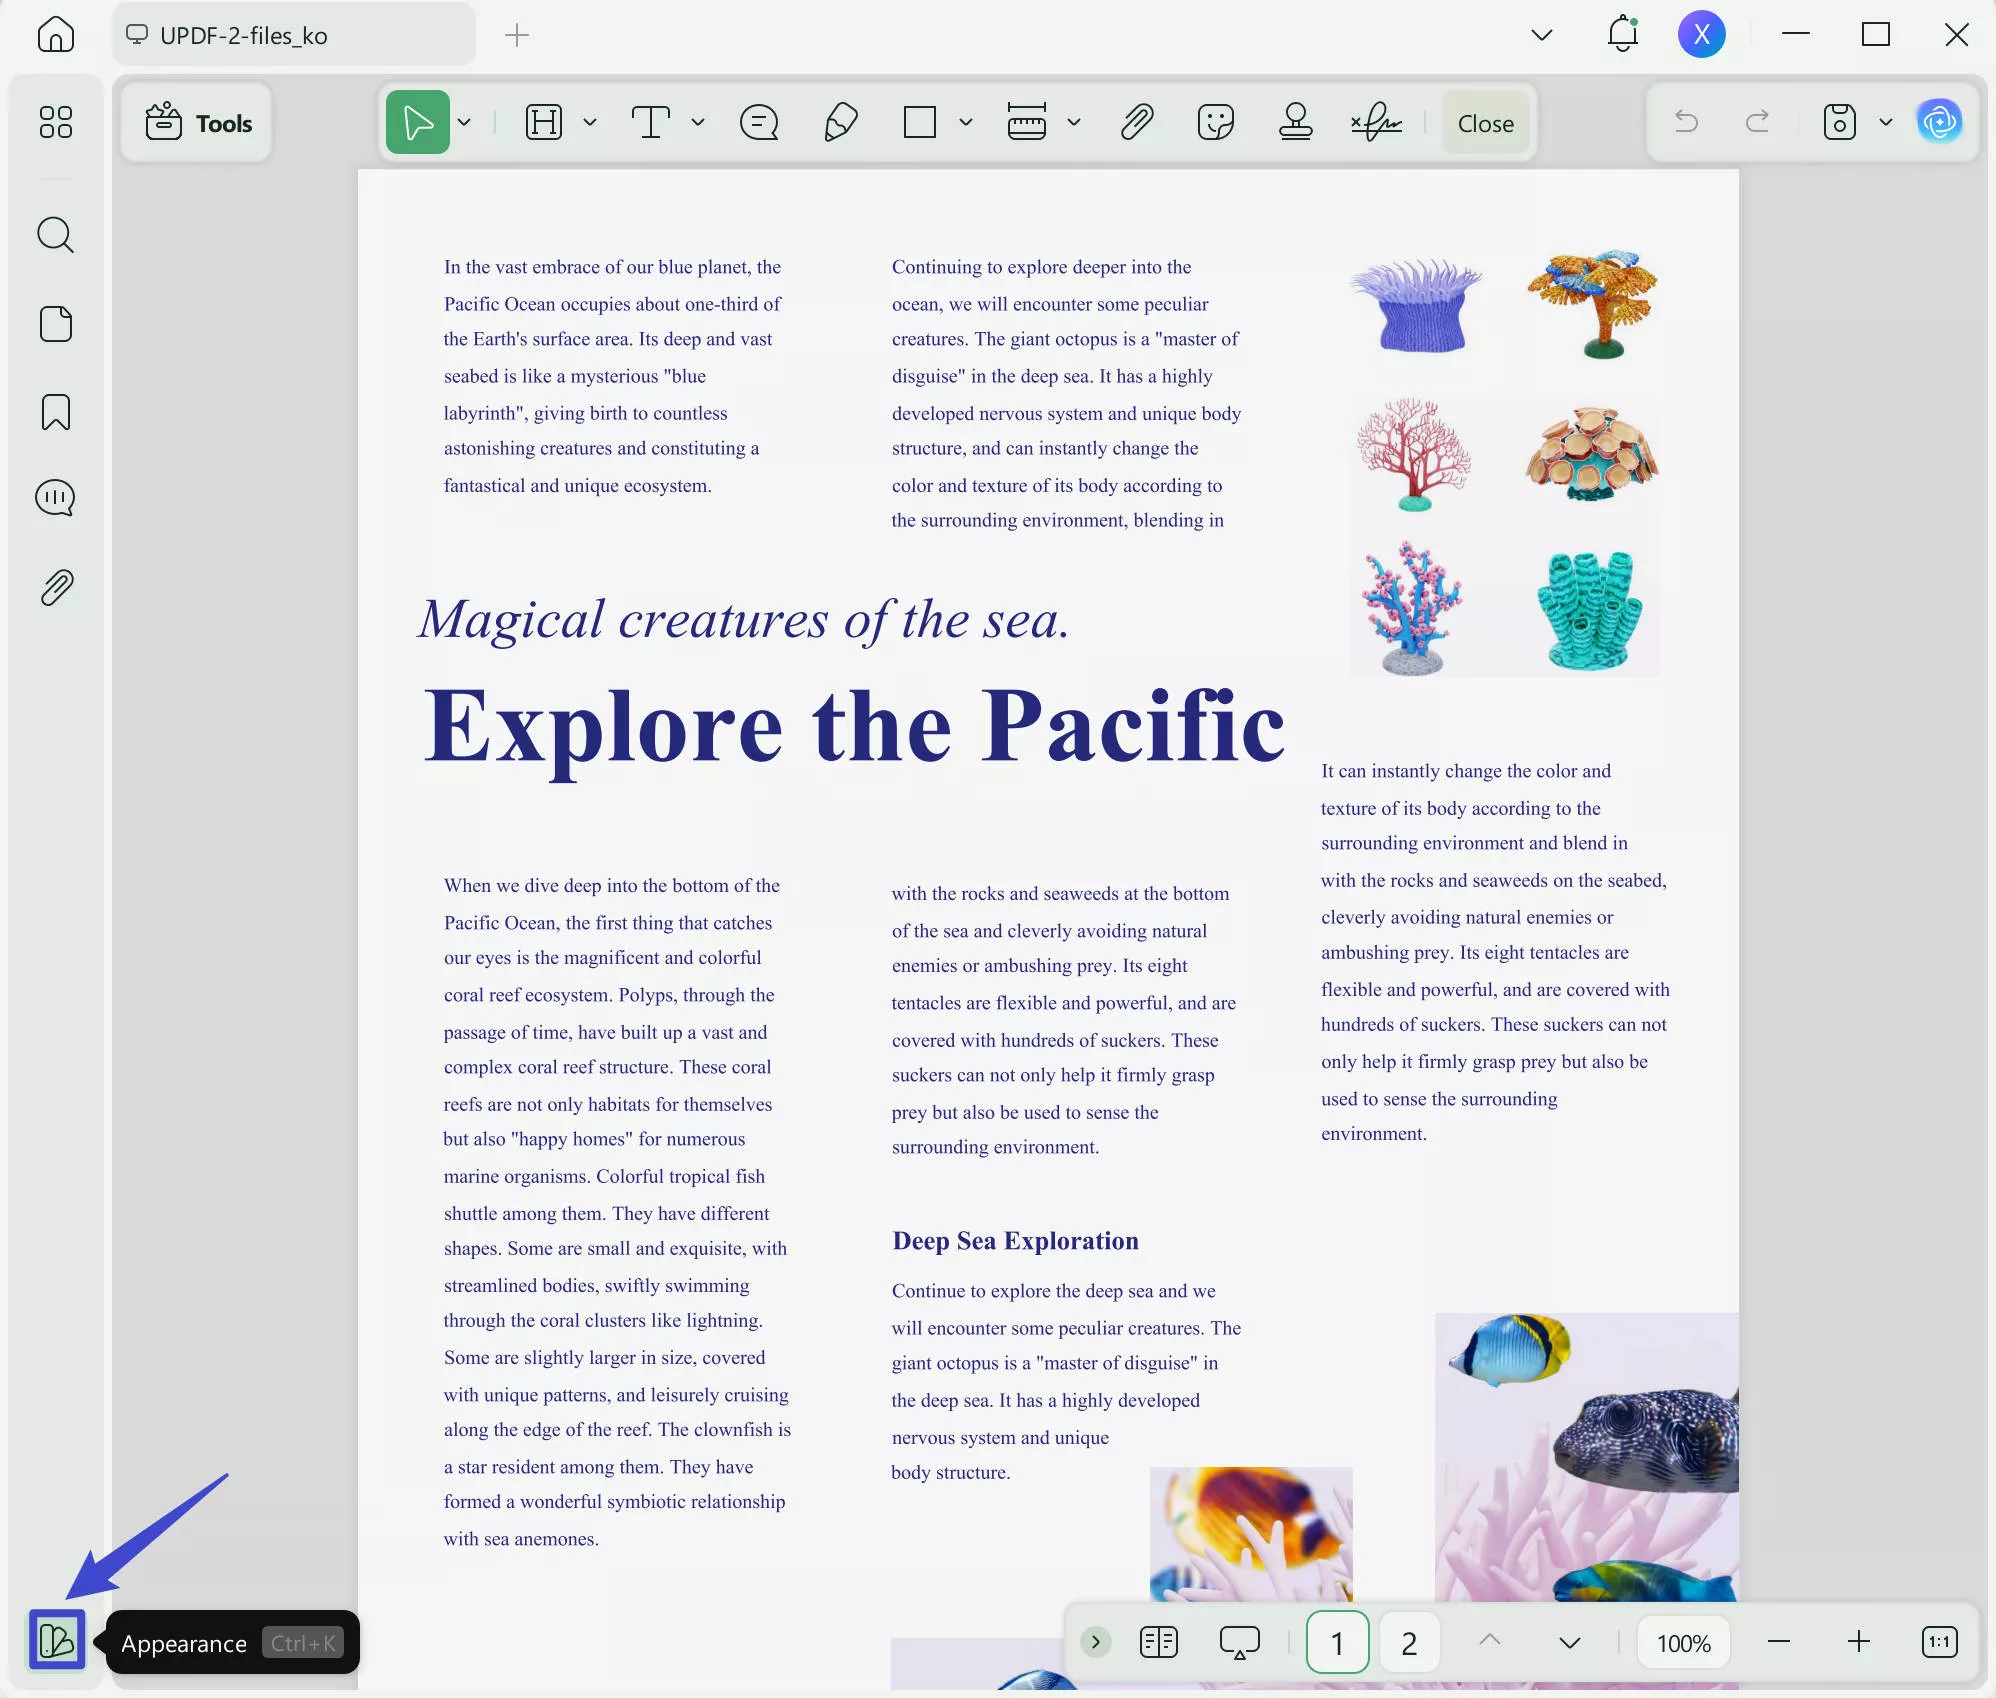The height and width of the screenshot is (1698, 1996).
Task: Click the Save icon
Action: (1840, 122)
